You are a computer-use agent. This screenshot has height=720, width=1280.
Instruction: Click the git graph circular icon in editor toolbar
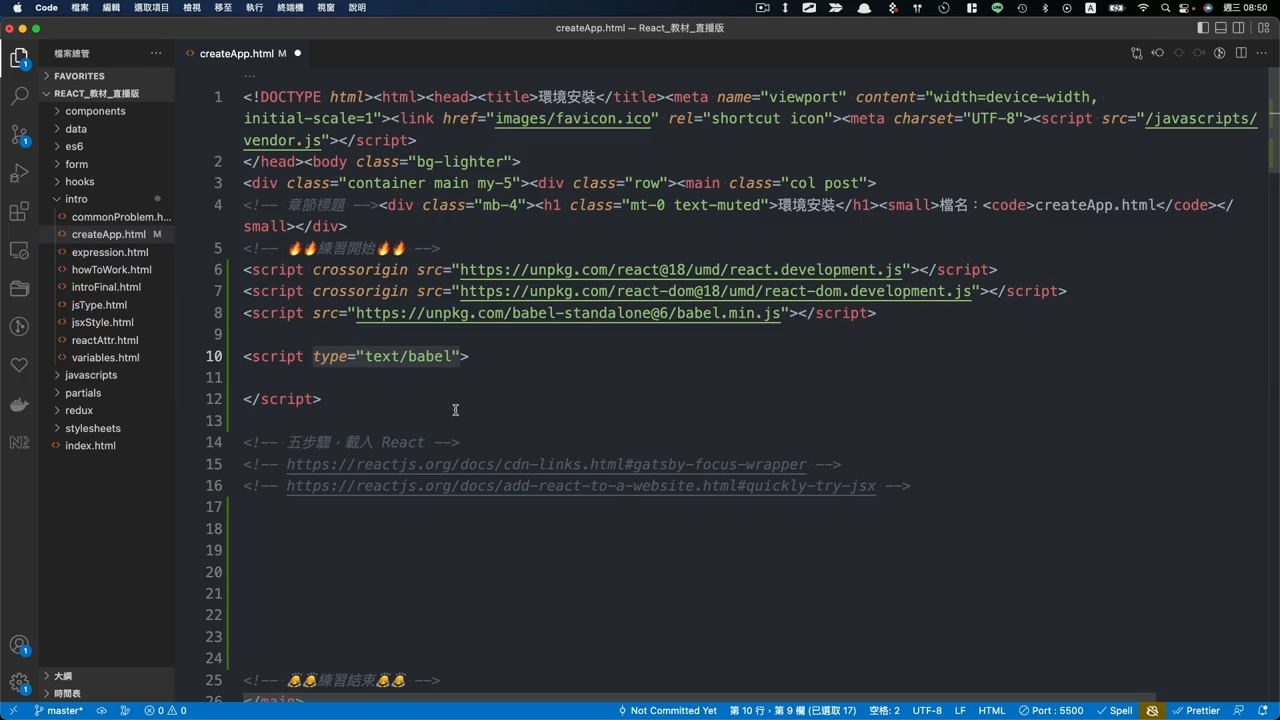(x=1220, y=53)
